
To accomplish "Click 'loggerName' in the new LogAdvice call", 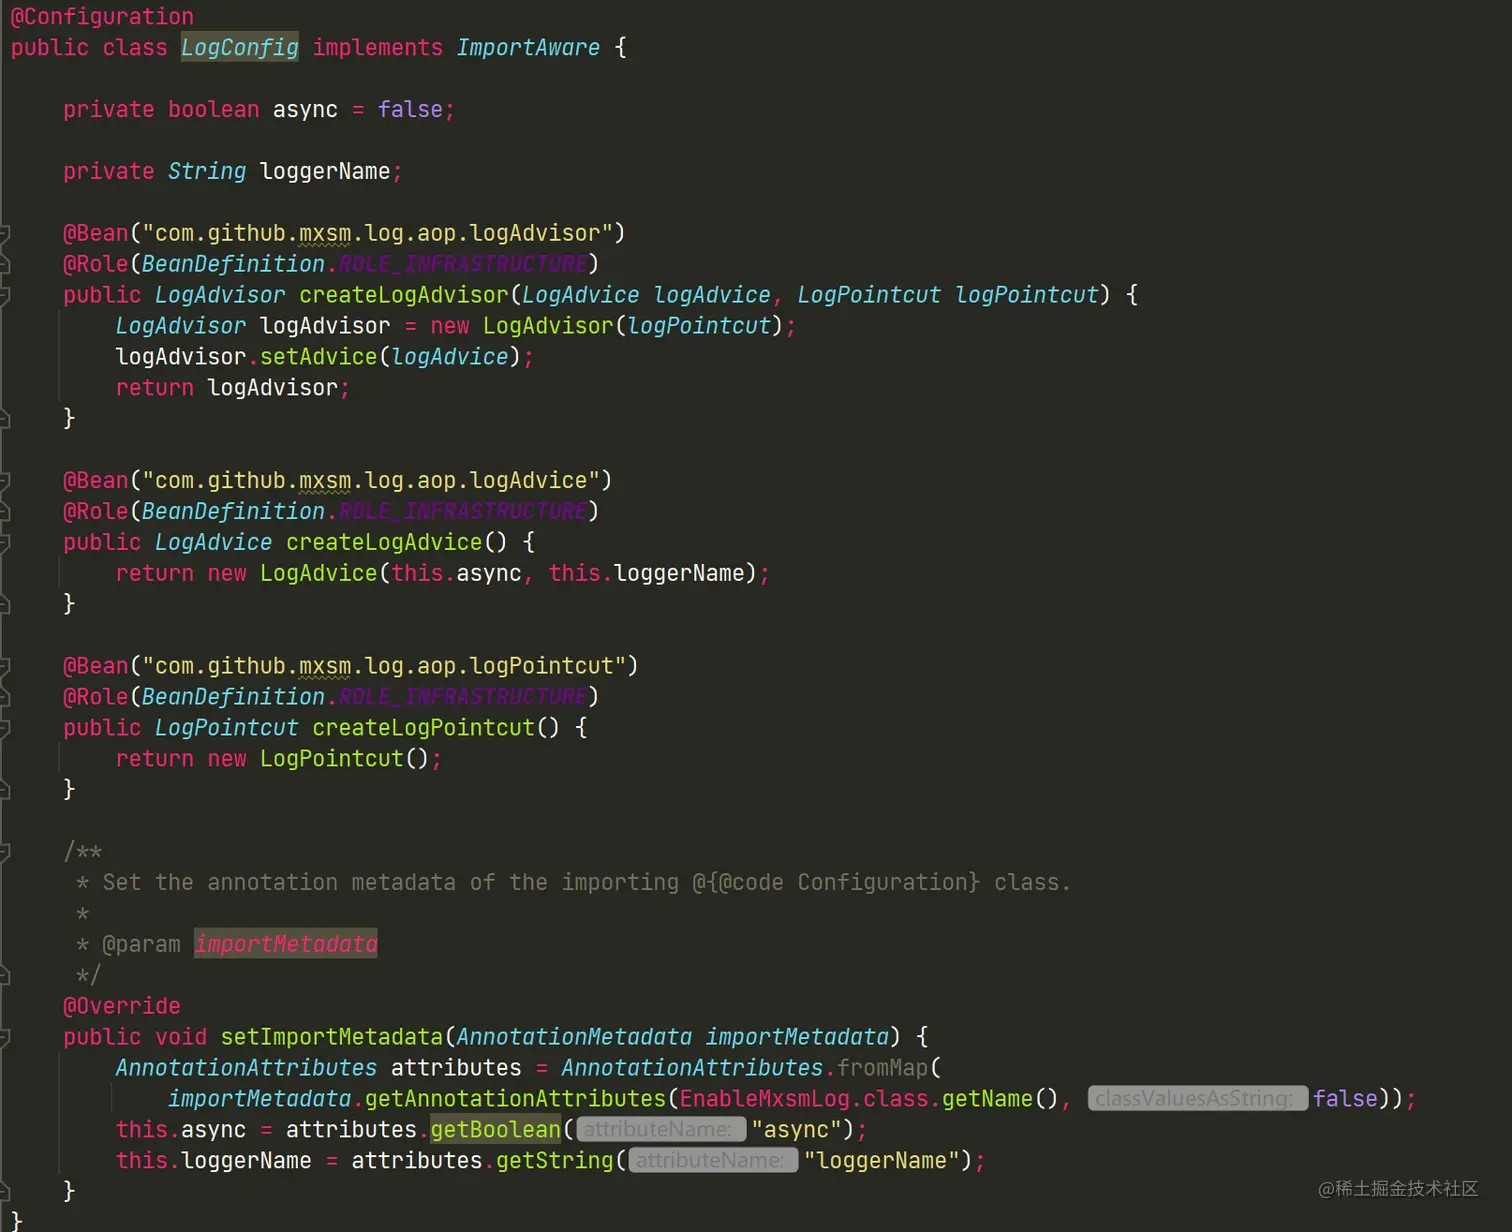I will (x=679, y=575).
